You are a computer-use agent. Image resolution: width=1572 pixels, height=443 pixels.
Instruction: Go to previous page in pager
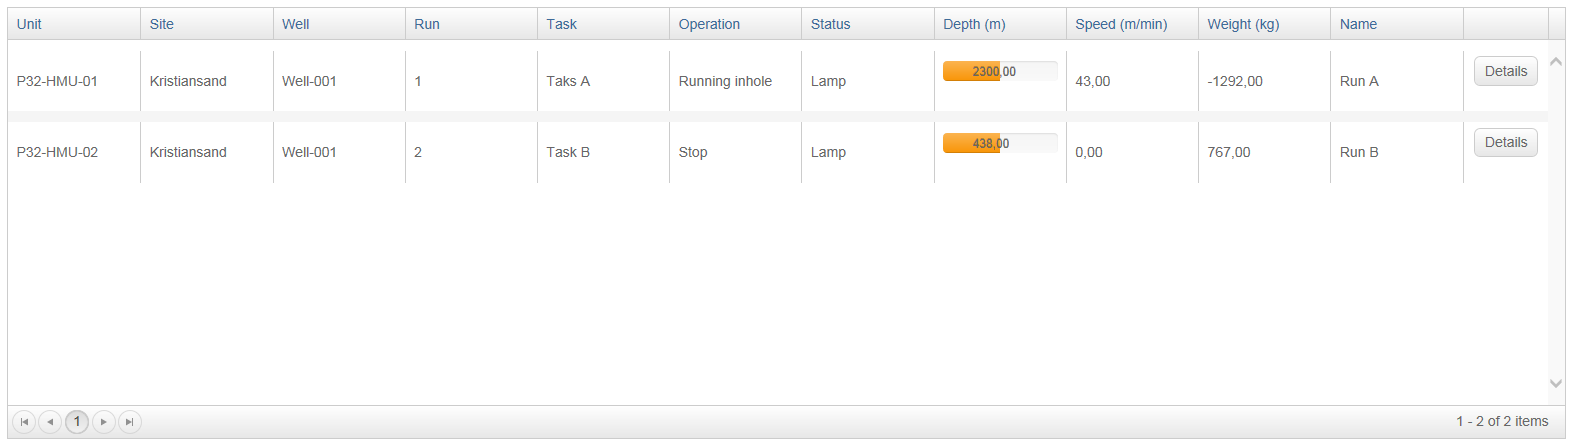[50, 422]
